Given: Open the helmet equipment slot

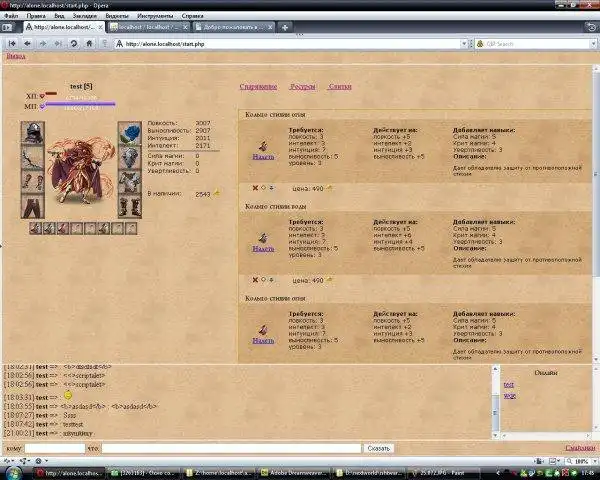Looking at the screenshot, I should pos(33,133).
